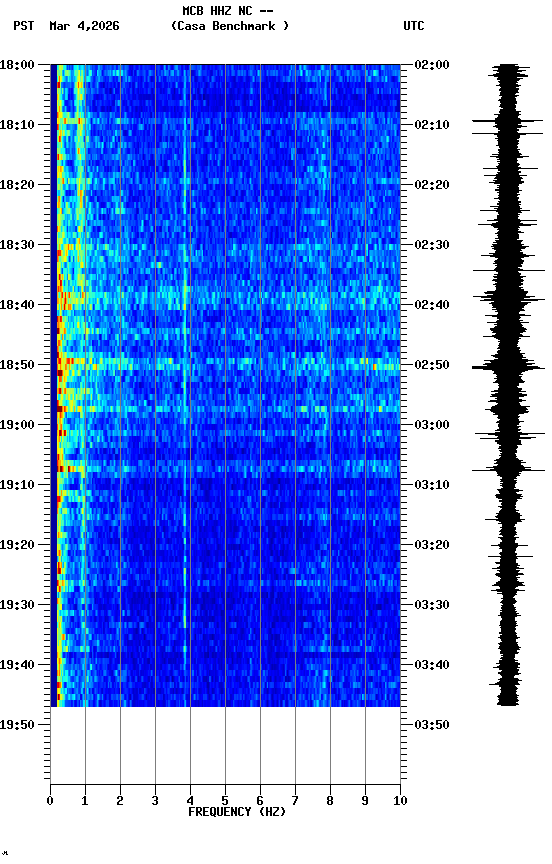The height and width of the screenshot is (864, 552).
Task: Select the 'UTC' timezone label
Action: [414, 26]
